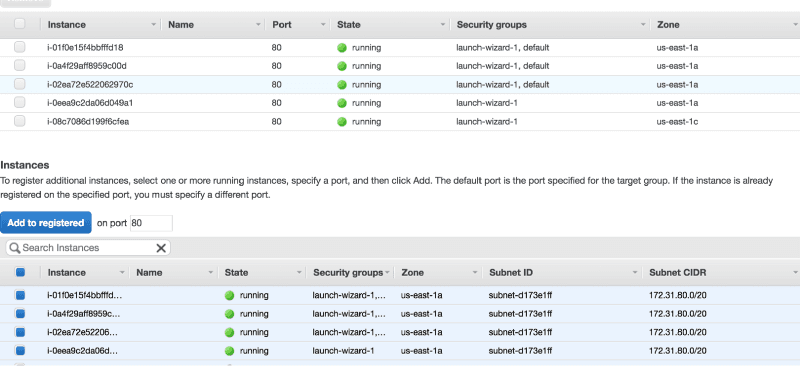Screen dimensions: 800x370
Task: Open the Port column dropdown arrow
Action: click(x=323, y=24)
